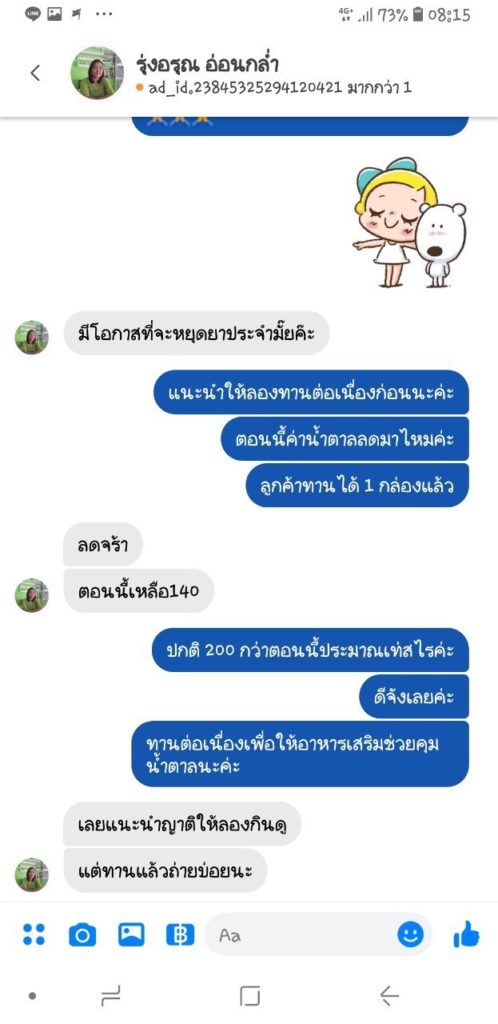The width and height of the screenshot is (498, 1024).
Task: Tap the girl and bear sticker
Action: click(411, 222)
